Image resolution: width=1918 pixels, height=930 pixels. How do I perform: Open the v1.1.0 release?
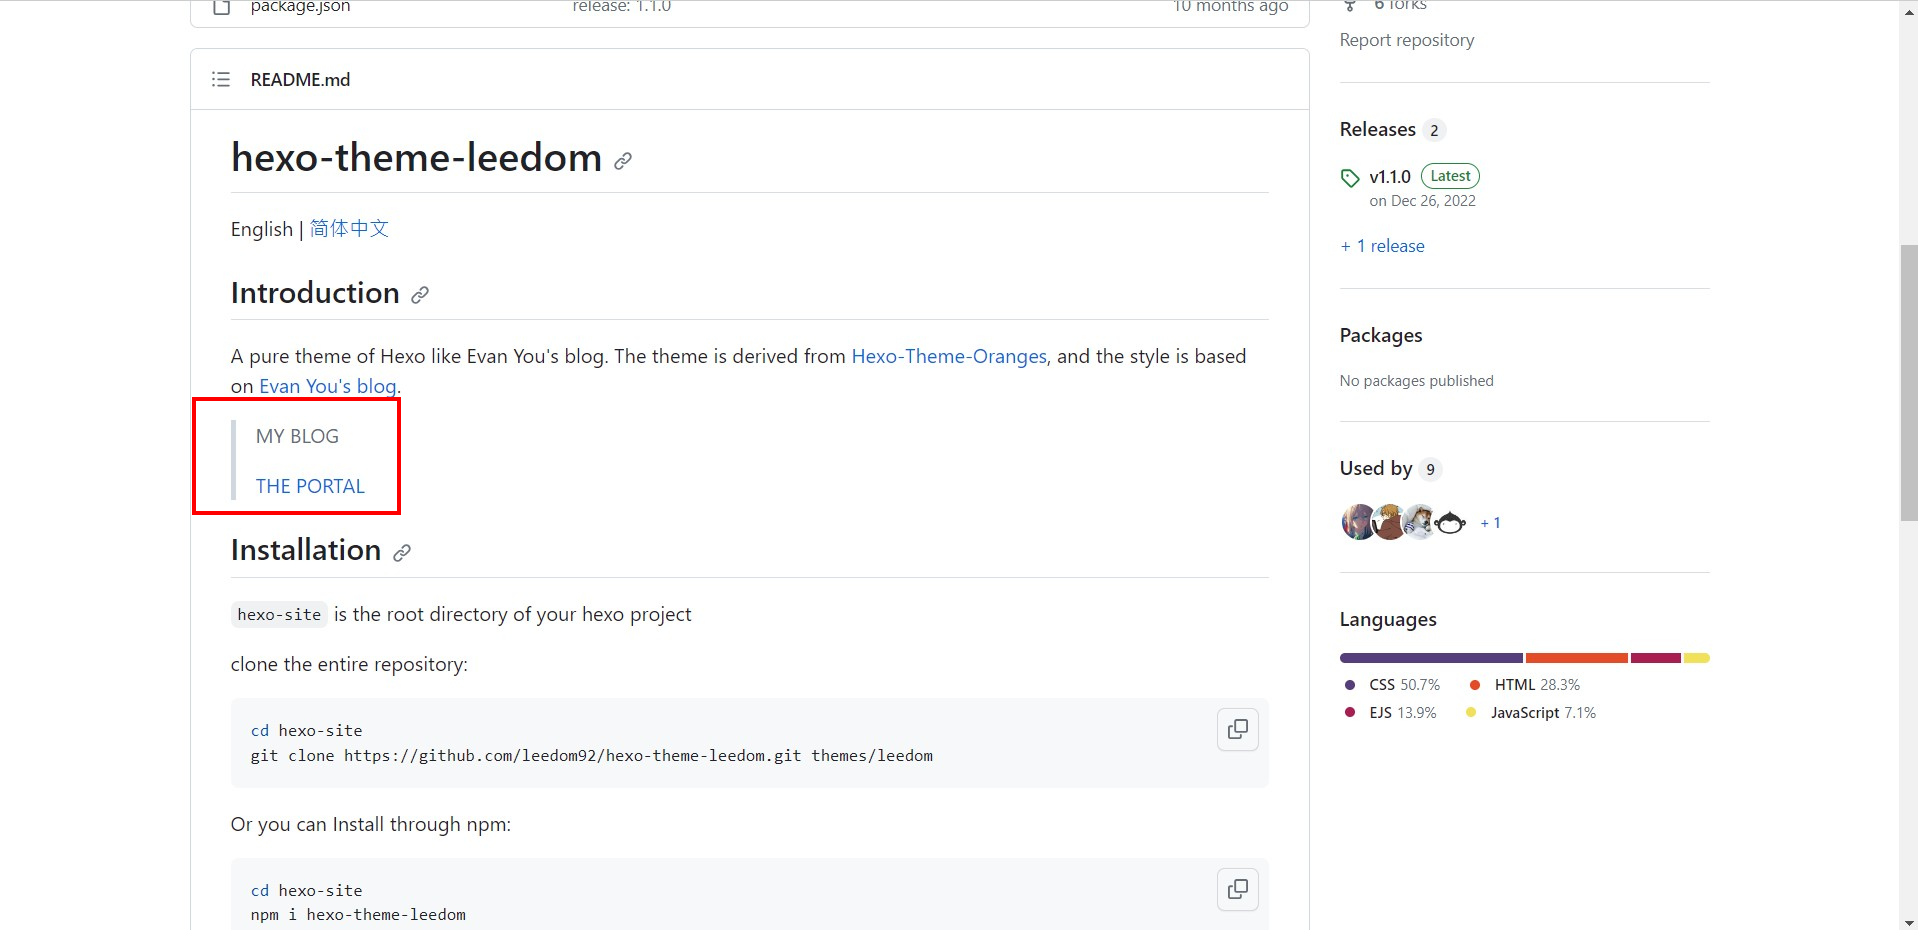tap(1390, 177)
